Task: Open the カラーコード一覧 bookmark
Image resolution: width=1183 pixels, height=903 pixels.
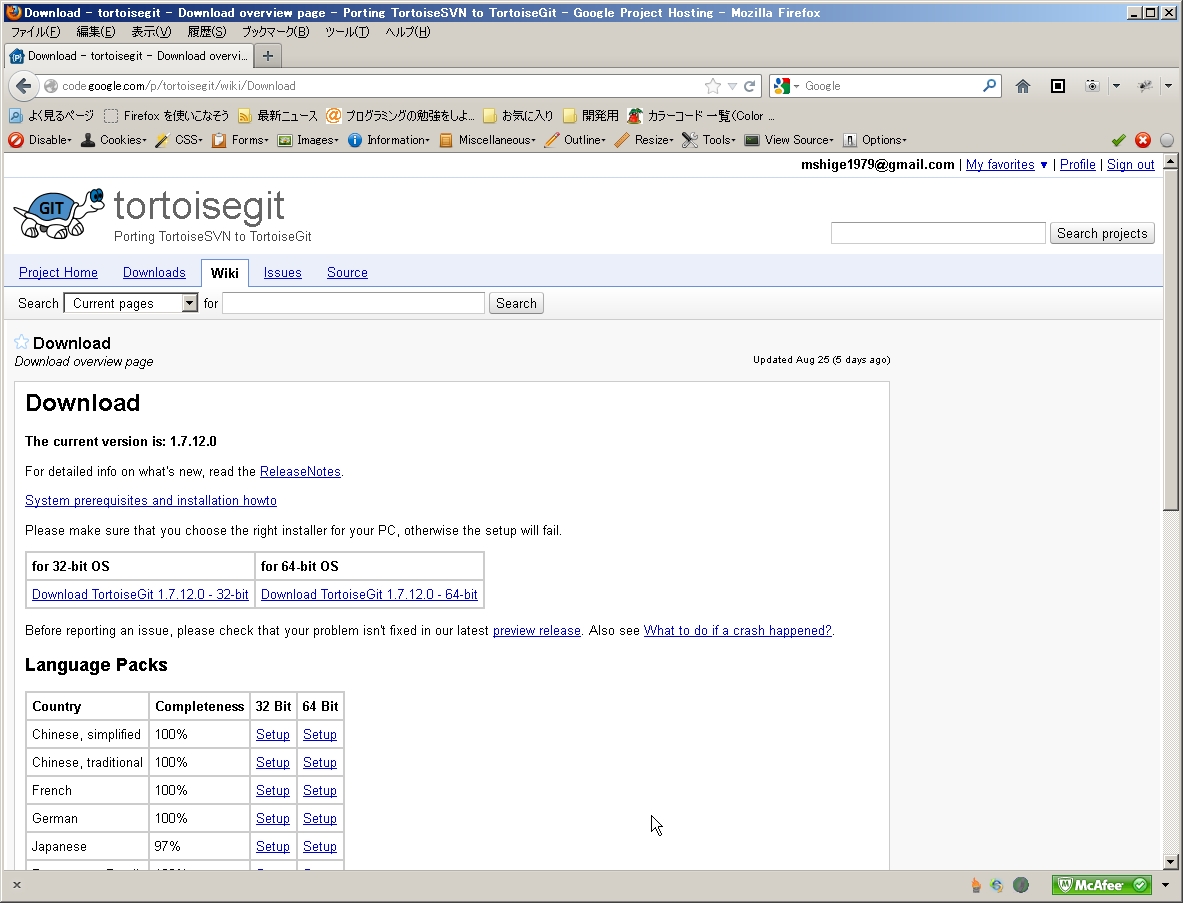Action: tap(702, 115)
